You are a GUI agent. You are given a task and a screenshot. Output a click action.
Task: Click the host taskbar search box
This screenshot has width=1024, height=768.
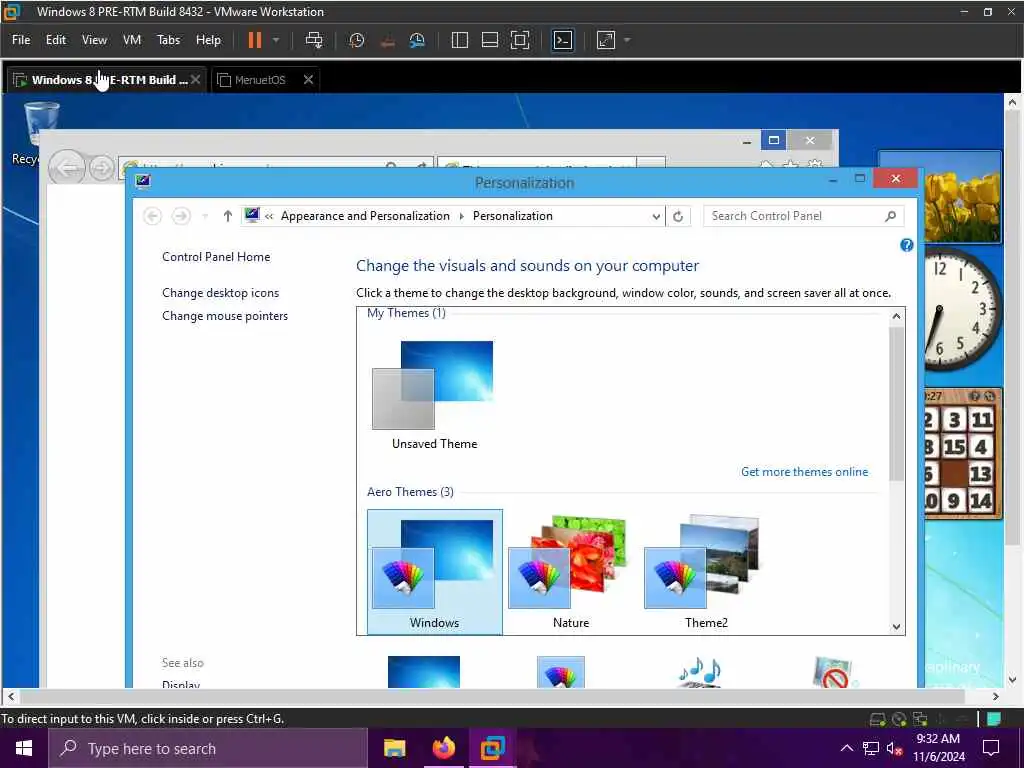tap(208, 748)
